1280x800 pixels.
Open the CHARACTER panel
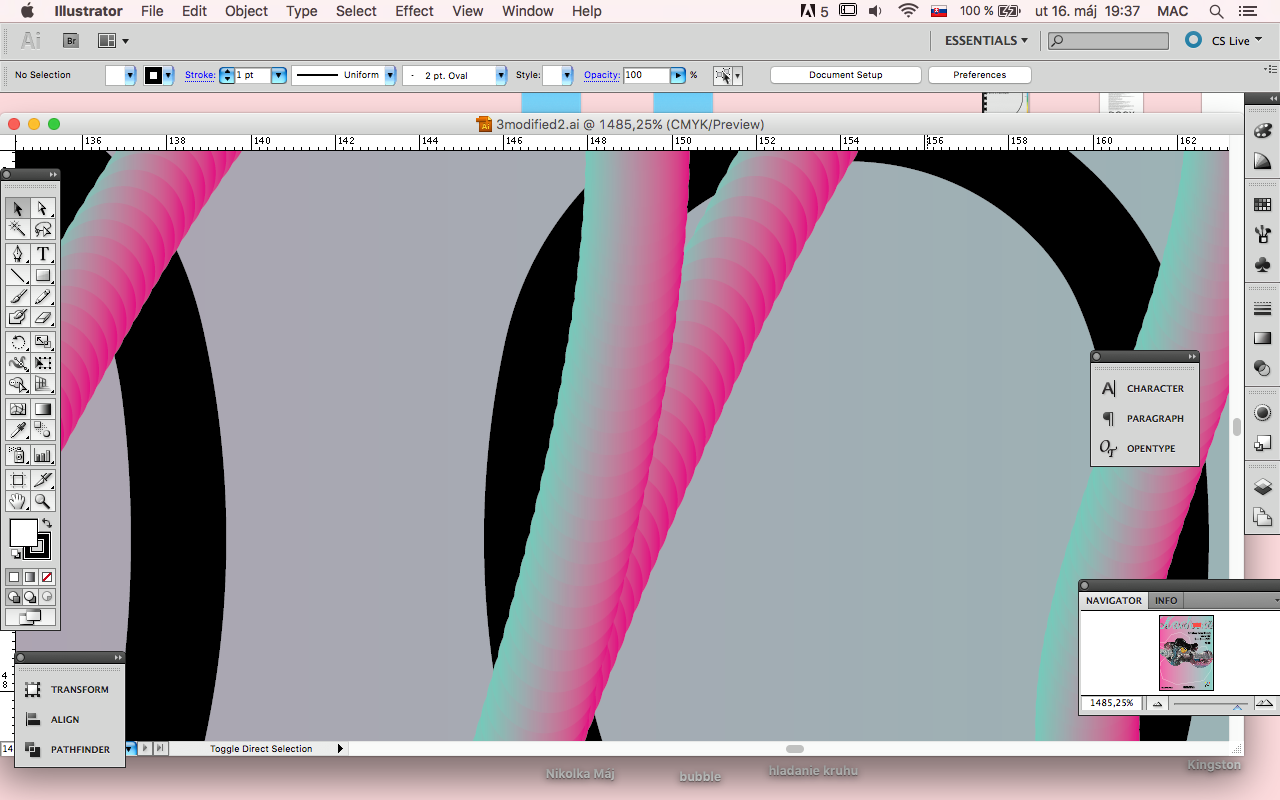point(1145,388)
